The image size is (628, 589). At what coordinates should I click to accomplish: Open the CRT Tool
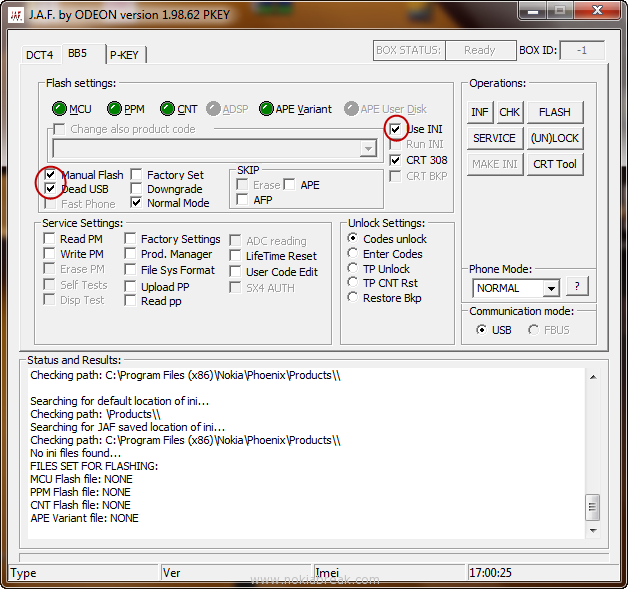click(x=555, y=164)
